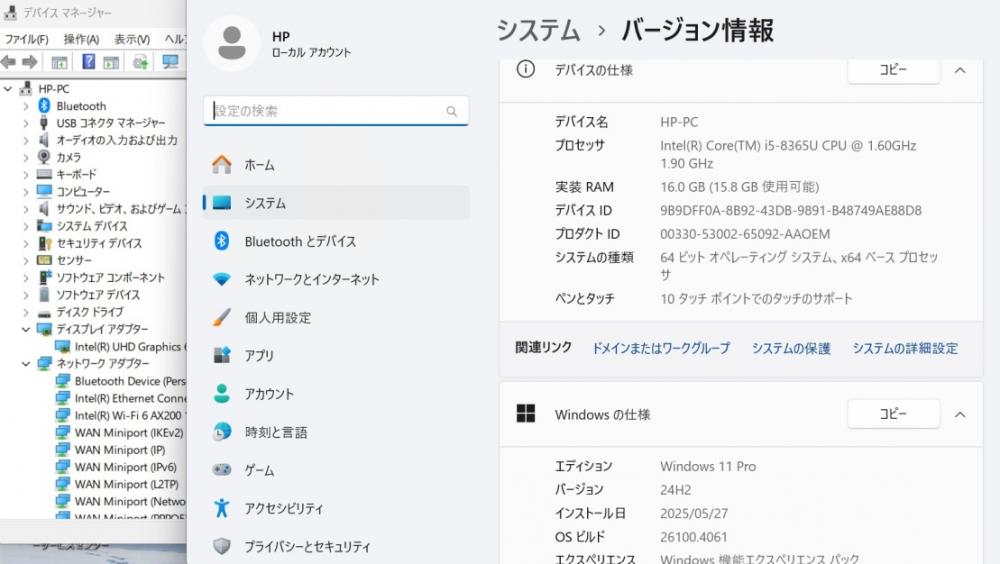Select WAN Miniport (IPv6) entry
This screenshot has width=1000, height=564.
pos(126,467)
